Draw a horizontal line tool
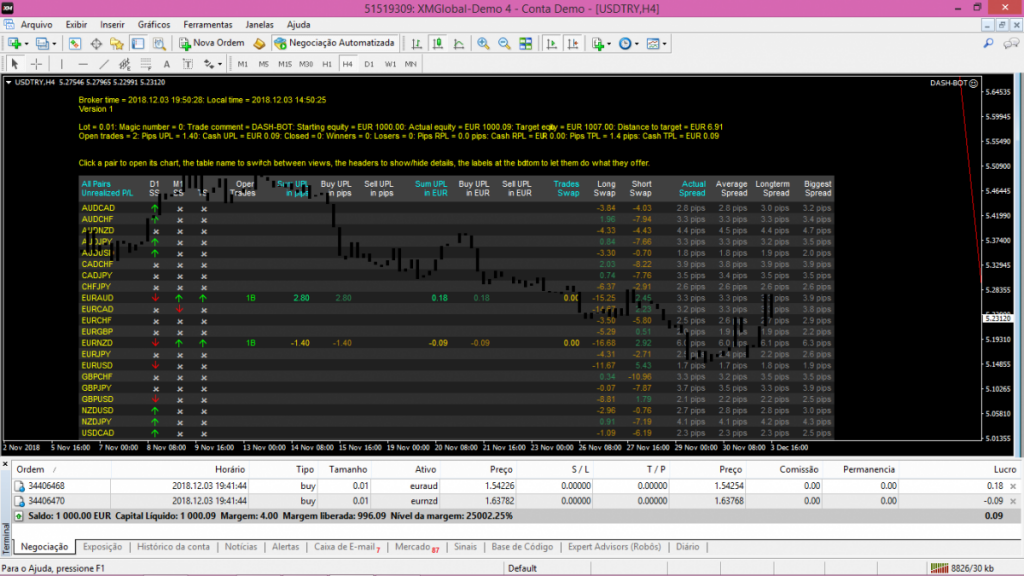1024x576 pixels. [x=83, y=64]
